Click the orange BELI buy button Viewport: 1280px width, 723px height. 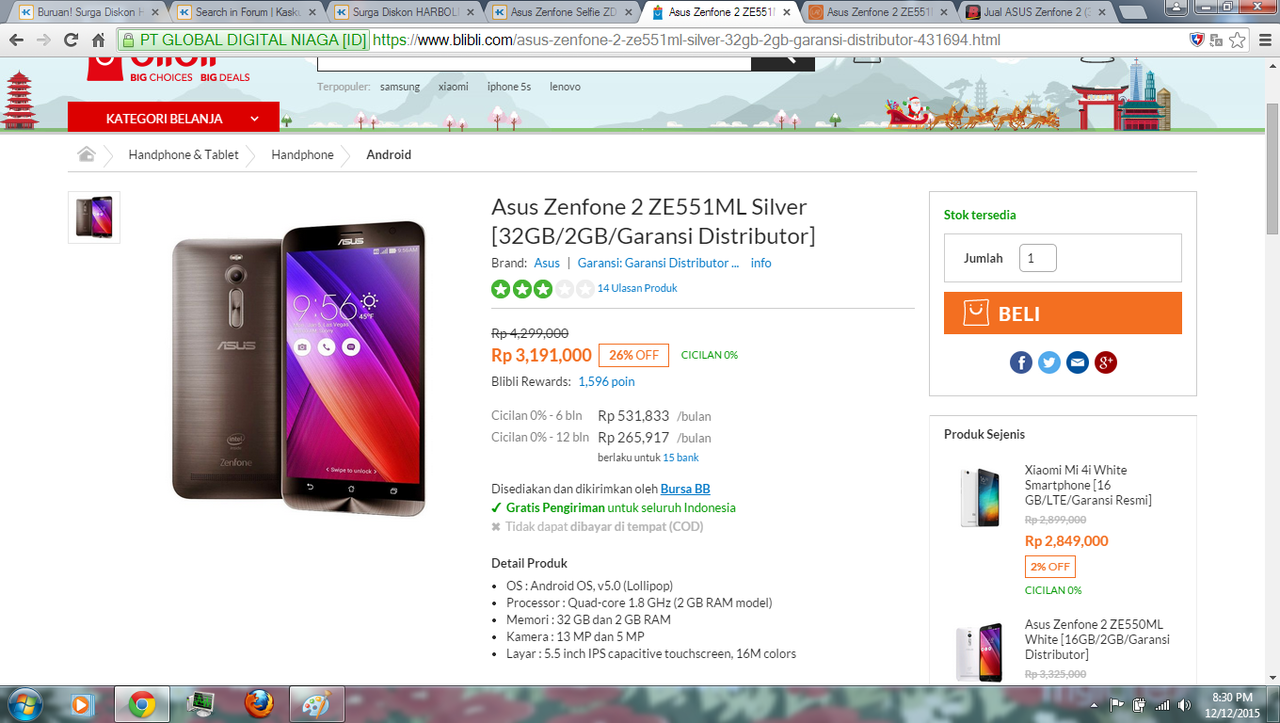click(x=1063, y=313)
